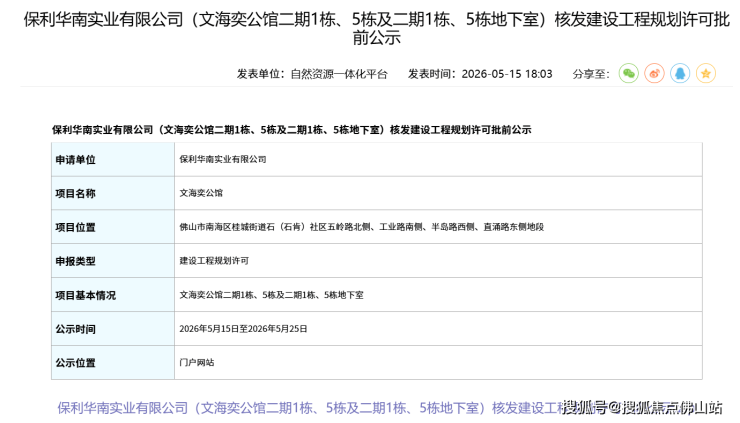Select publisher text 自然资源一体化平台
Screen dimensions: 740x423
pos(339,74)
